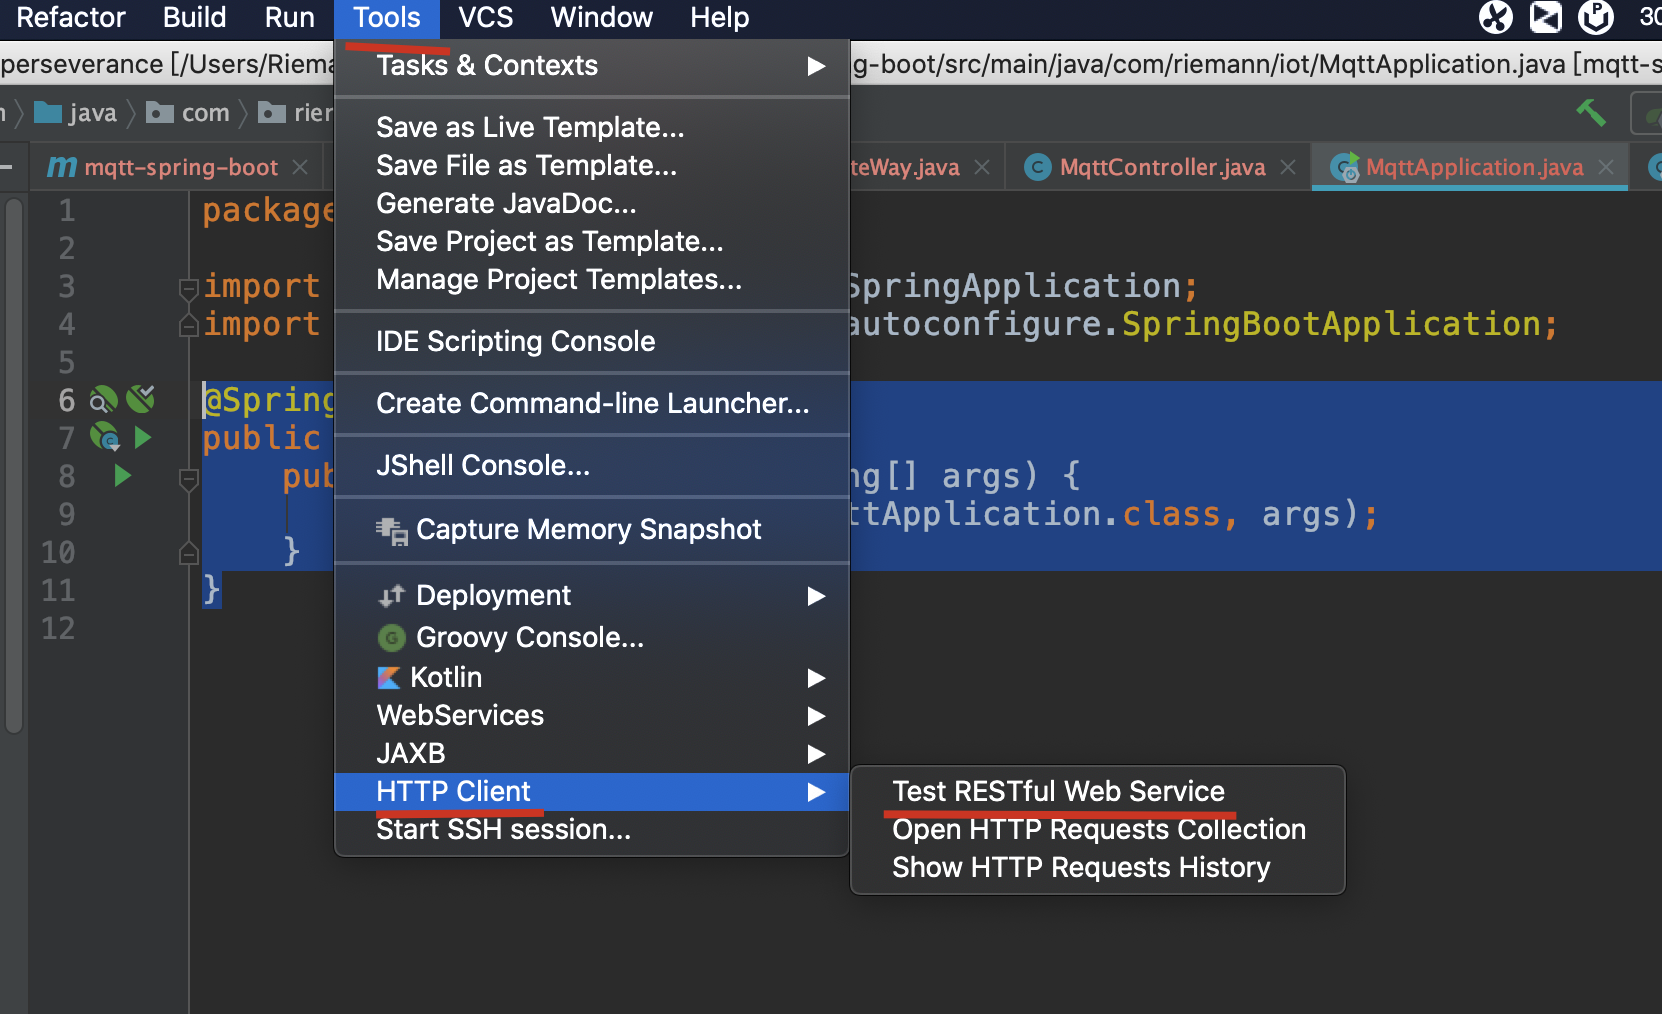The image size is (1662, 1014).
Task: Click the run gutter arrow on line 7
Action: (x=143, y=437)
